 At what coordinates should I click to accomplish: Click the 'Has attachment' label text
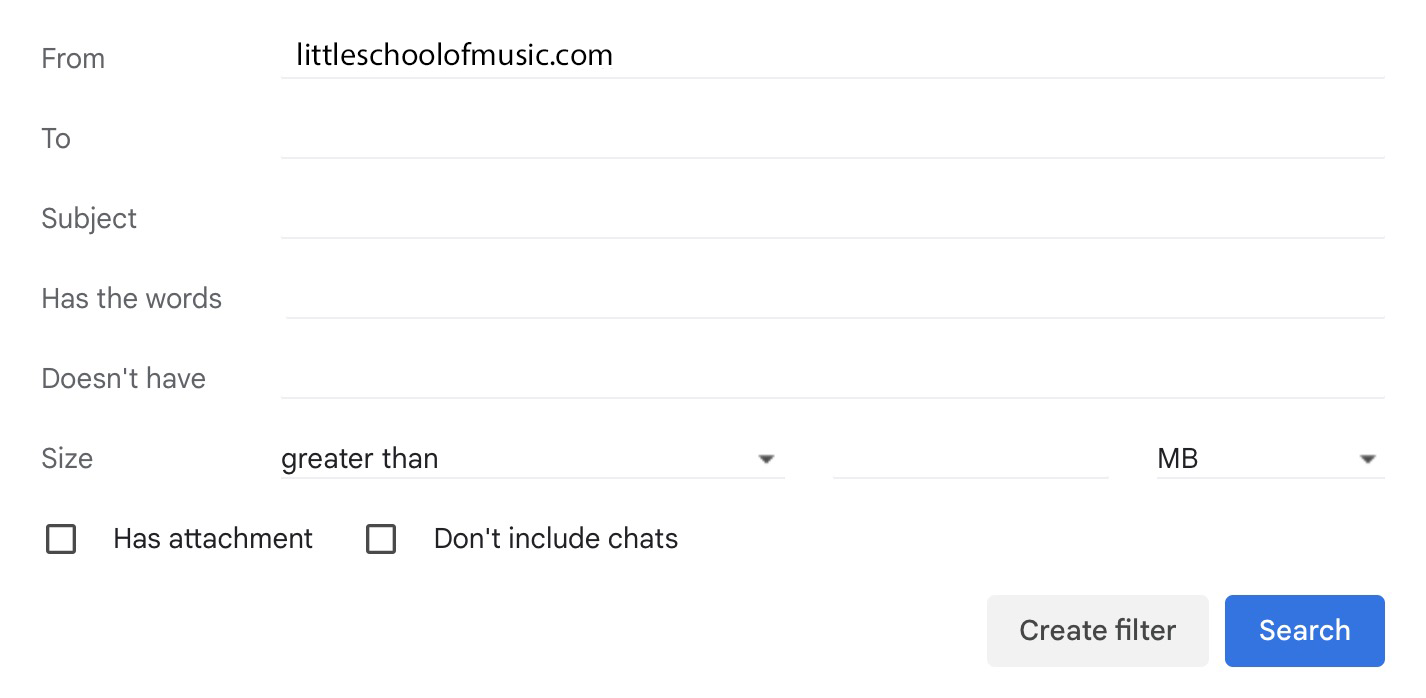click(x=213, y=539)
